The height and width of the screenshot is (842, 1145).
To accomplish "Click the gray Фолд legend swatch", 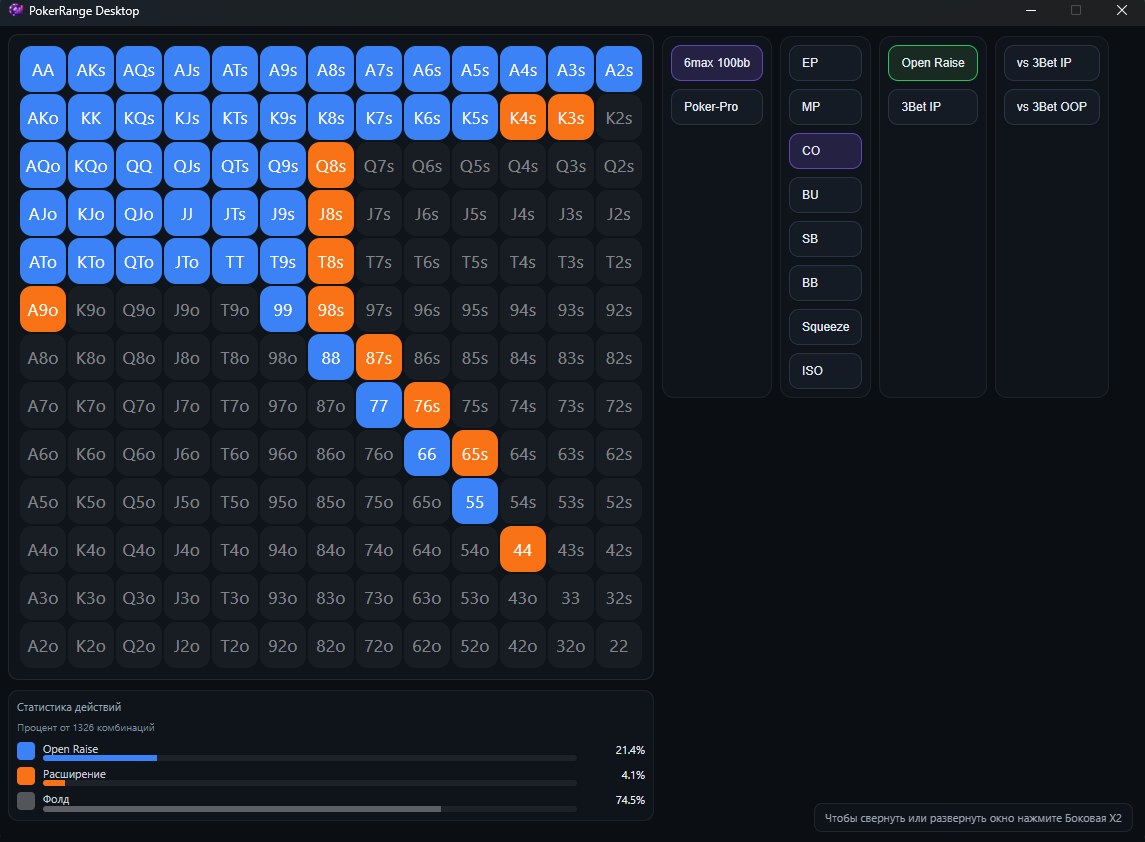I will pos(26,801).
